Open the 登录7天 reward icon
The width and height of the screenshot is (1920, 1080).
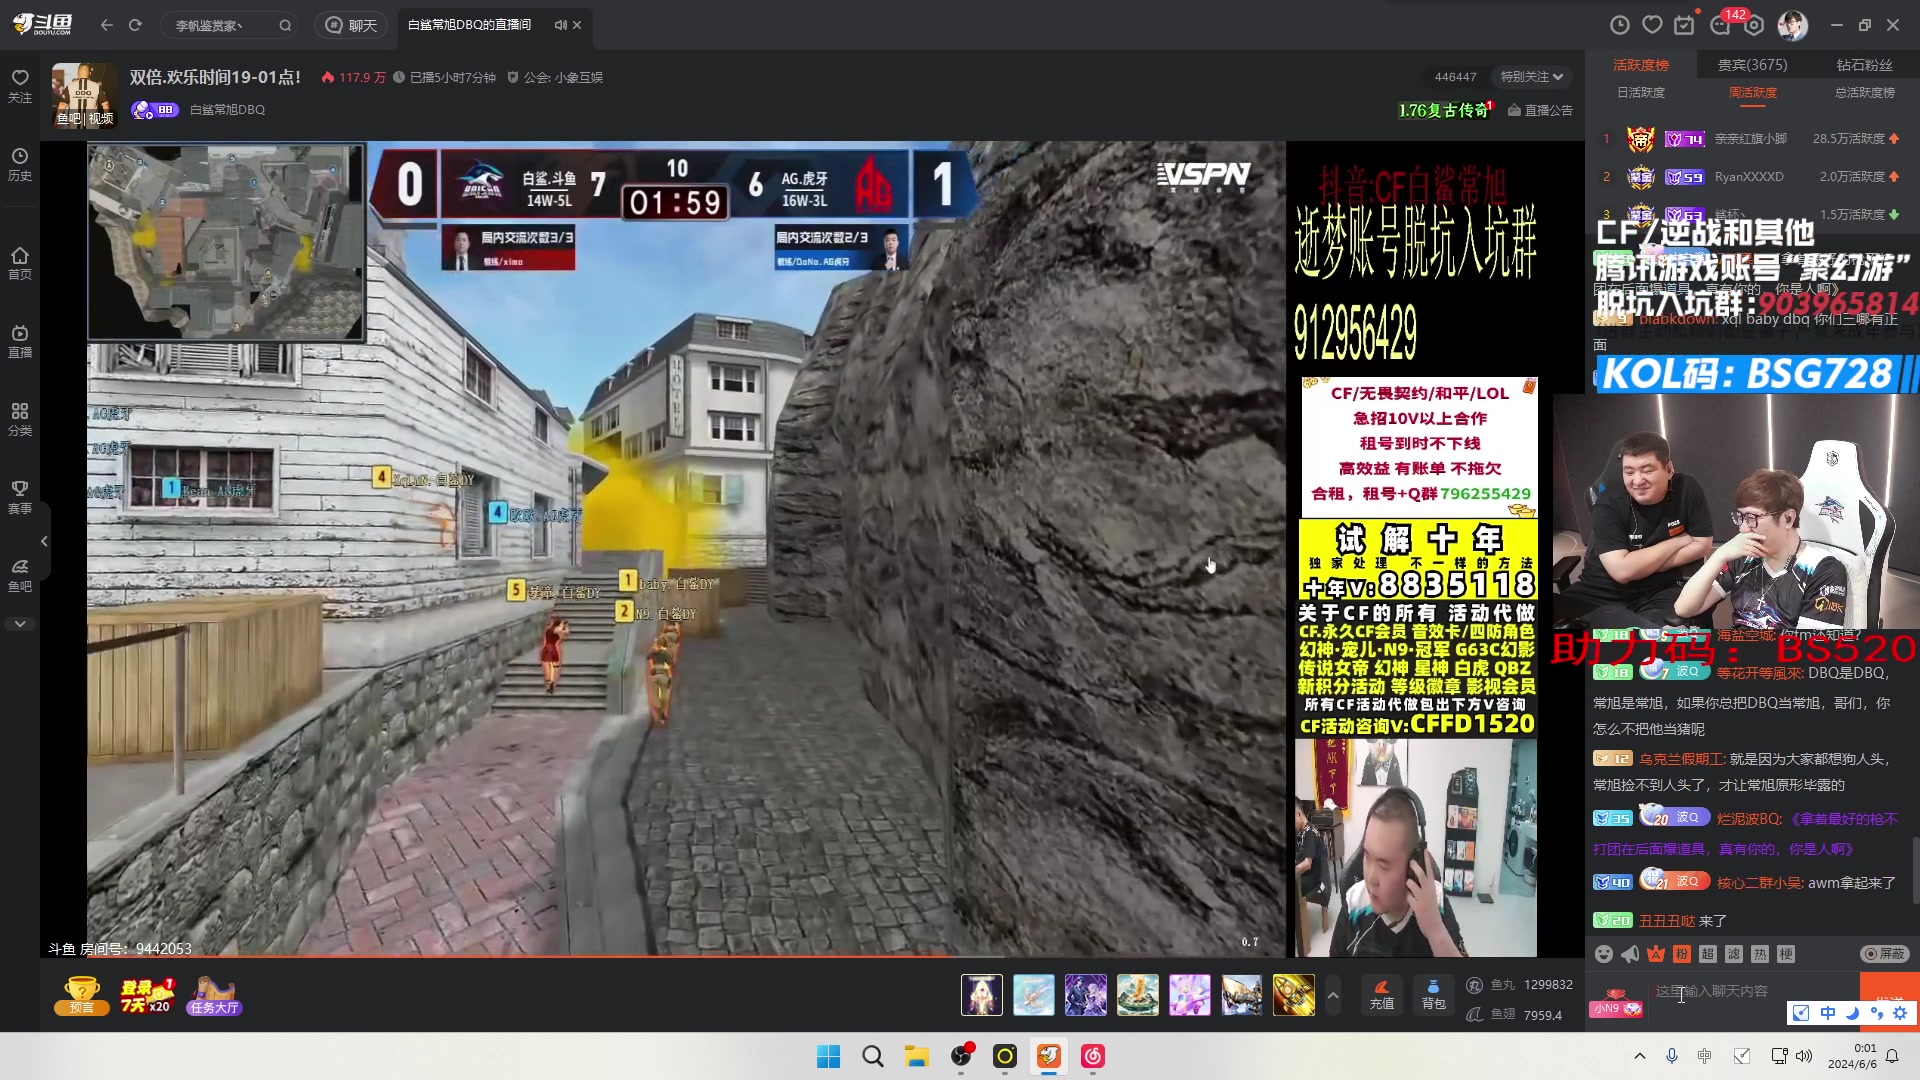pyautogui.click(x=147, y=996)
